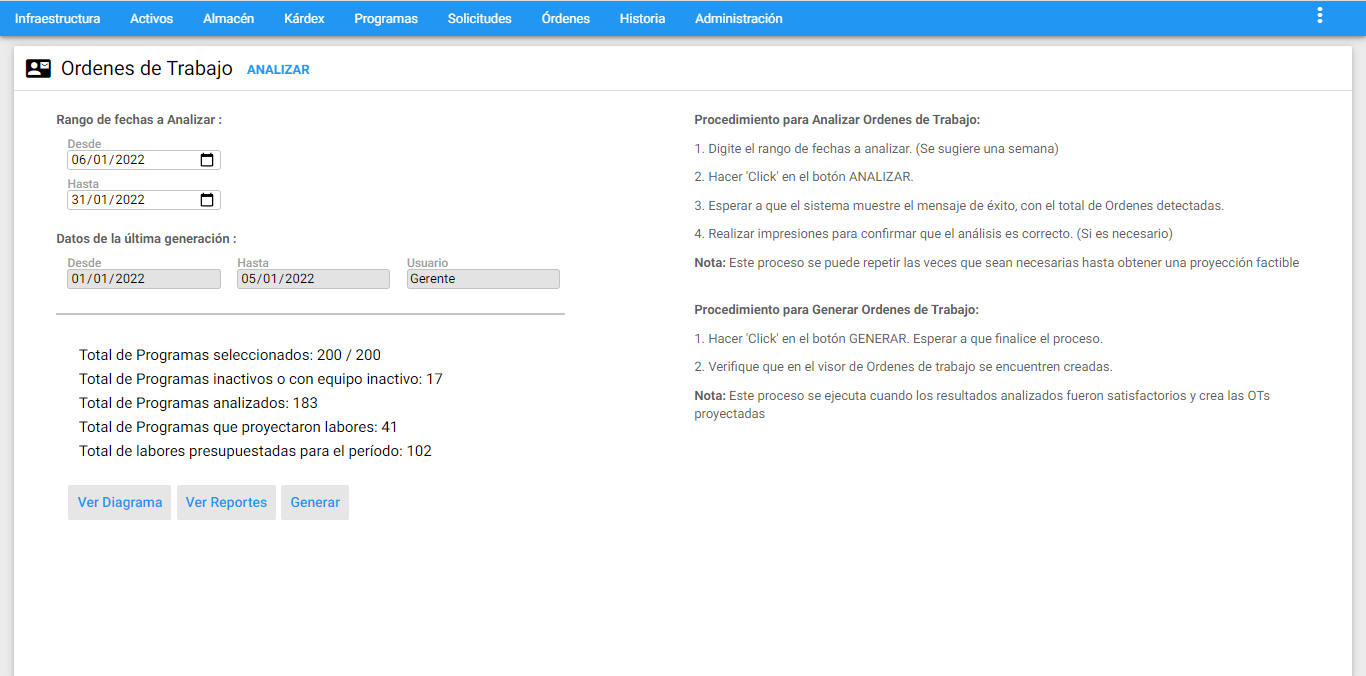The height and width of the screenshot is (676, 1366).
Task: Click last generation Hasta field 05/01/2022
Action: click(x=313, y=279)
